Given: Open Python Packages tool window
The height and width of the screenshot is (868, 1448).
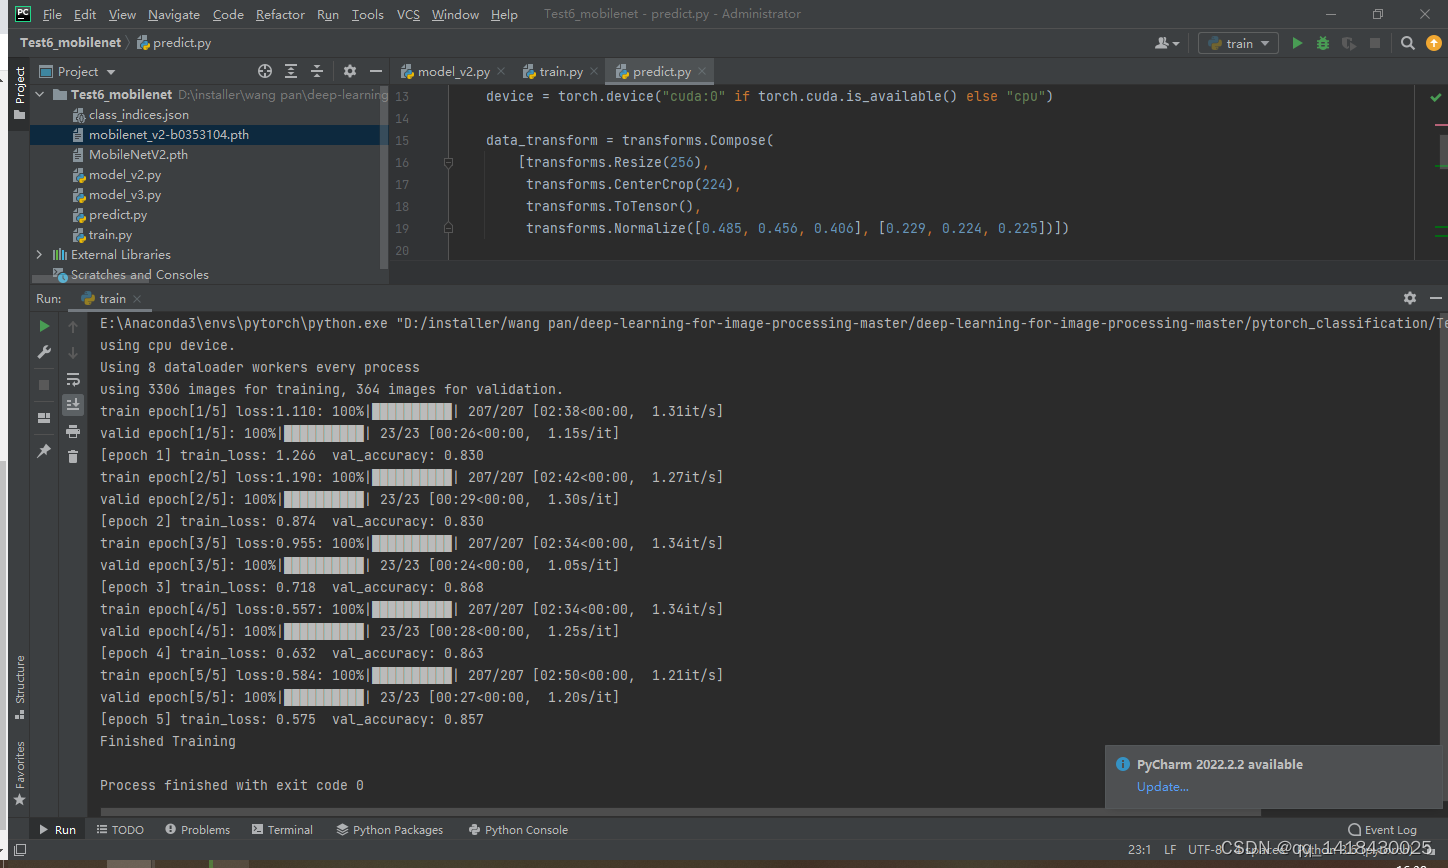Looking at the screenshot, I should (x=390, y=830).
